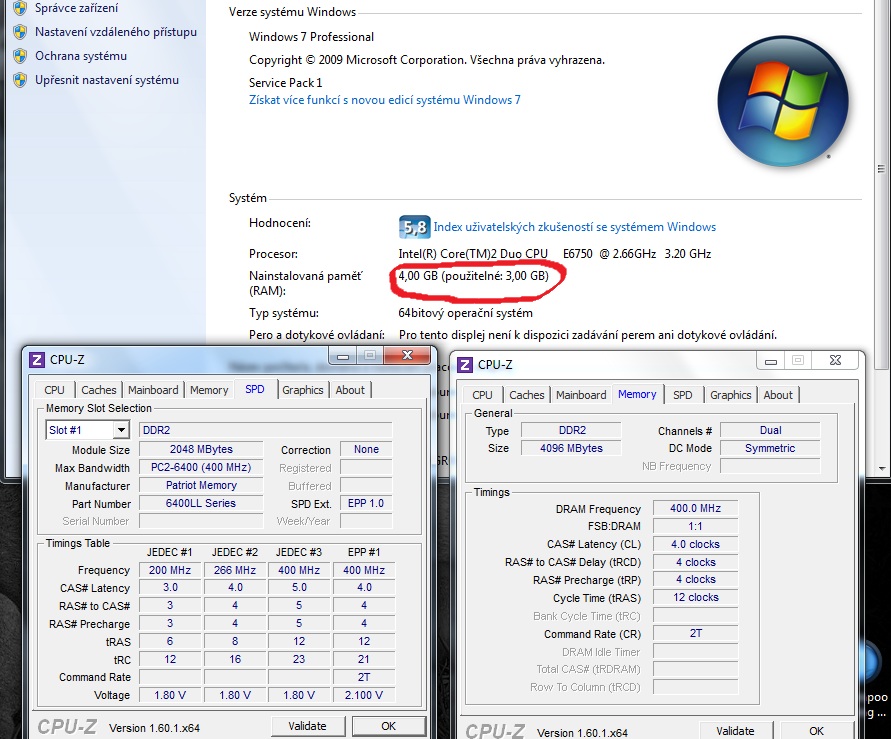Click shield icon beside Upřesnit nastavení systému

[20, 80]
